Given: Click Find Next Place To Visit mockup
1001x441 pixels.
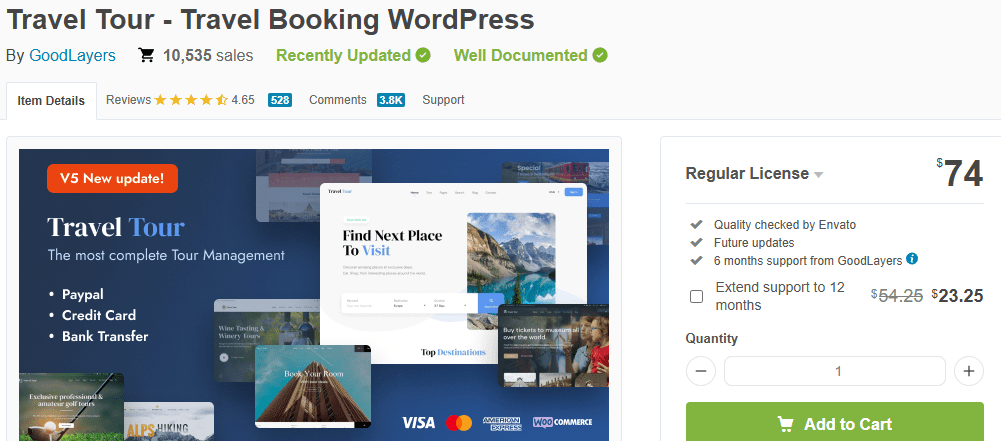Looking at the screenshot, I should 453,273.
